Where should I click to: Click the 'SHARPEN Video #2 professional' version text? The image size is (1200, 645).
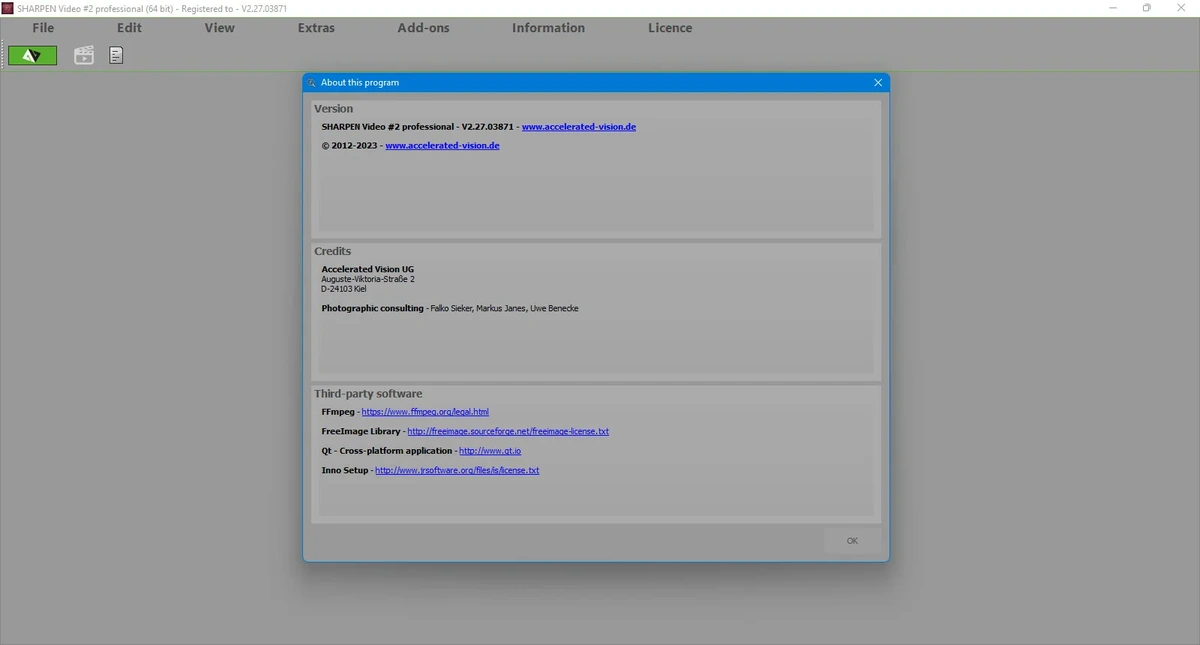pyautogui.click(x=388, y=127)
